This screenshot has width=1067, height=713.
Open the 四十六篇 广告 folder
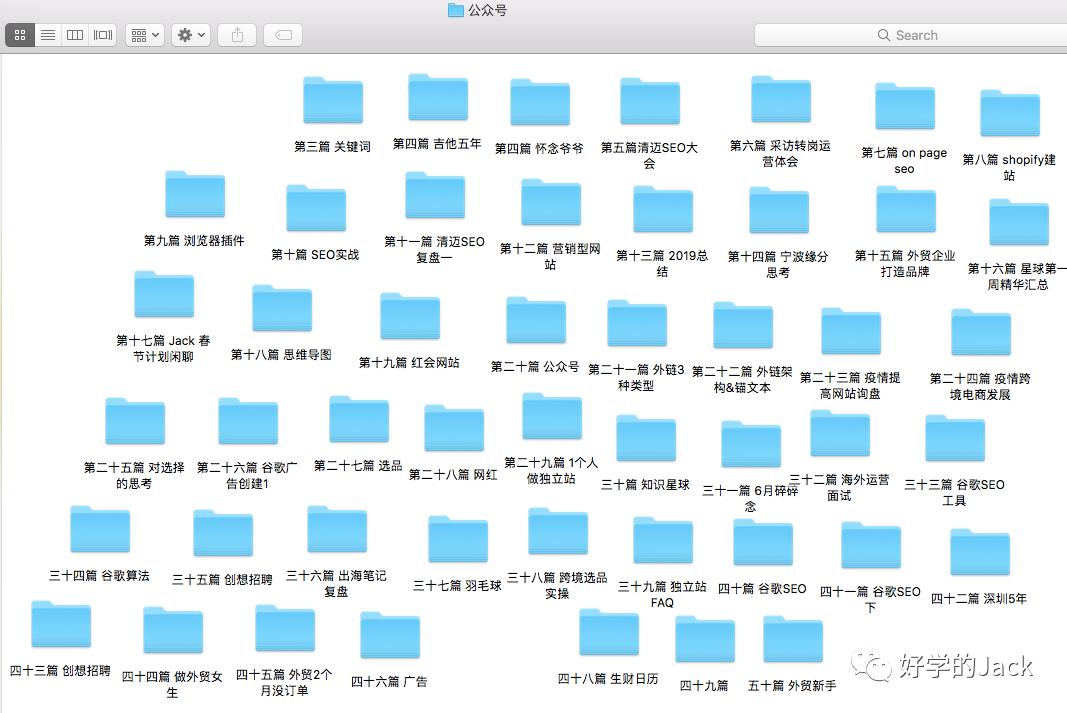tap(389, 633)
